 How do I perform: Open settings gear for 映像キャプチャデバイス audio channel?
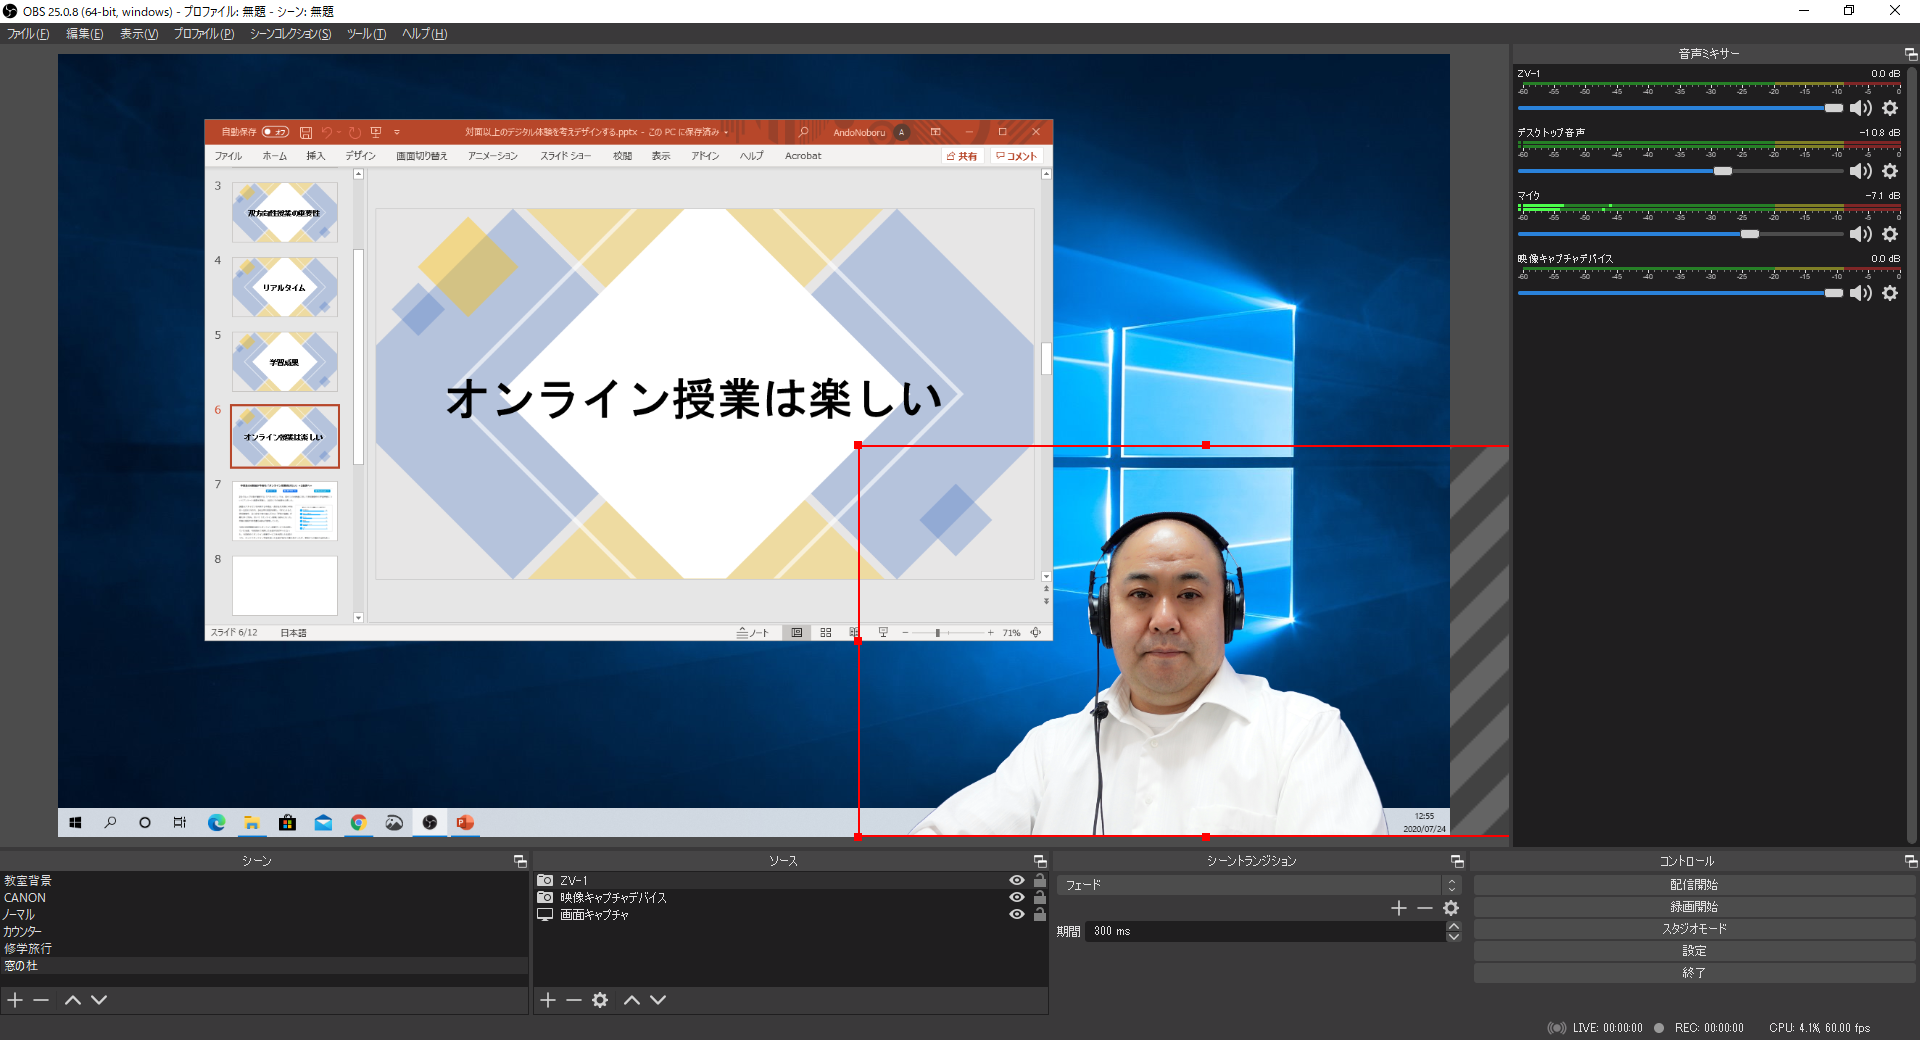1890,293
